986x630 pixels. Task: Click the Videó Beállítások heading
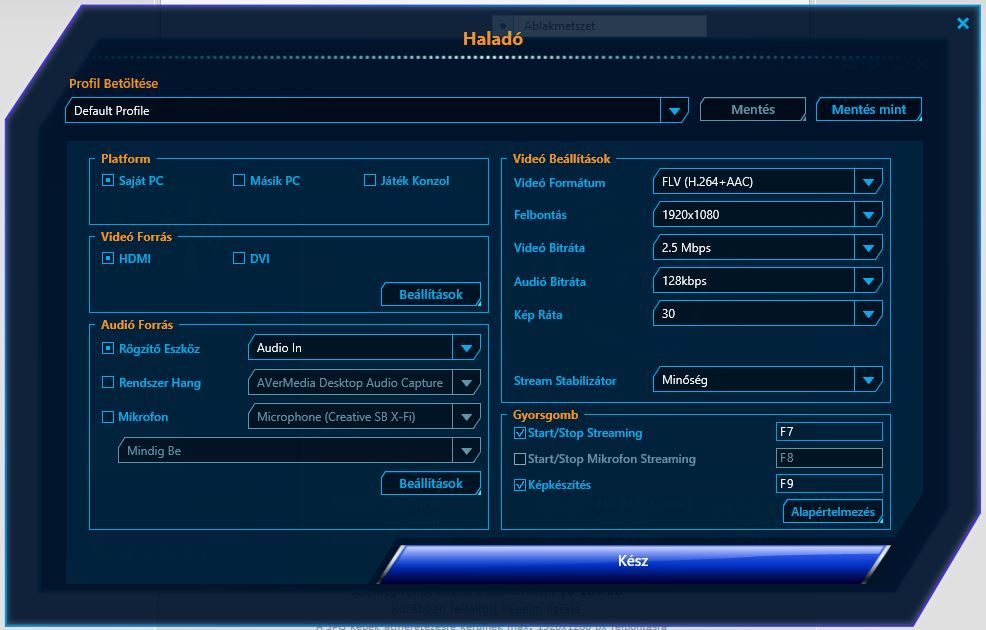(x=562, y=159)
